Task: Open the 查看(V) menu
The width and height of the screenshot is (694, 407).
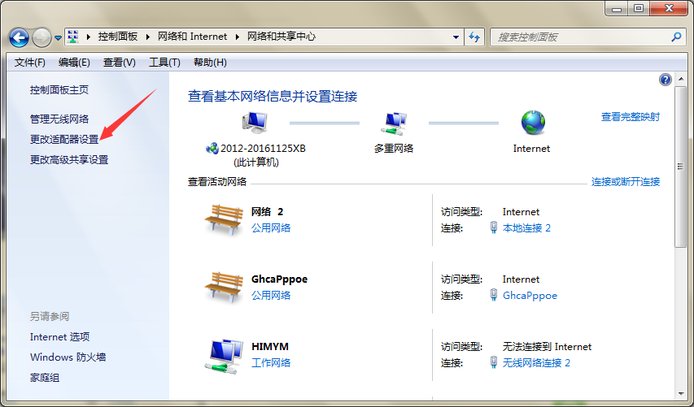Action: [119, 62]
